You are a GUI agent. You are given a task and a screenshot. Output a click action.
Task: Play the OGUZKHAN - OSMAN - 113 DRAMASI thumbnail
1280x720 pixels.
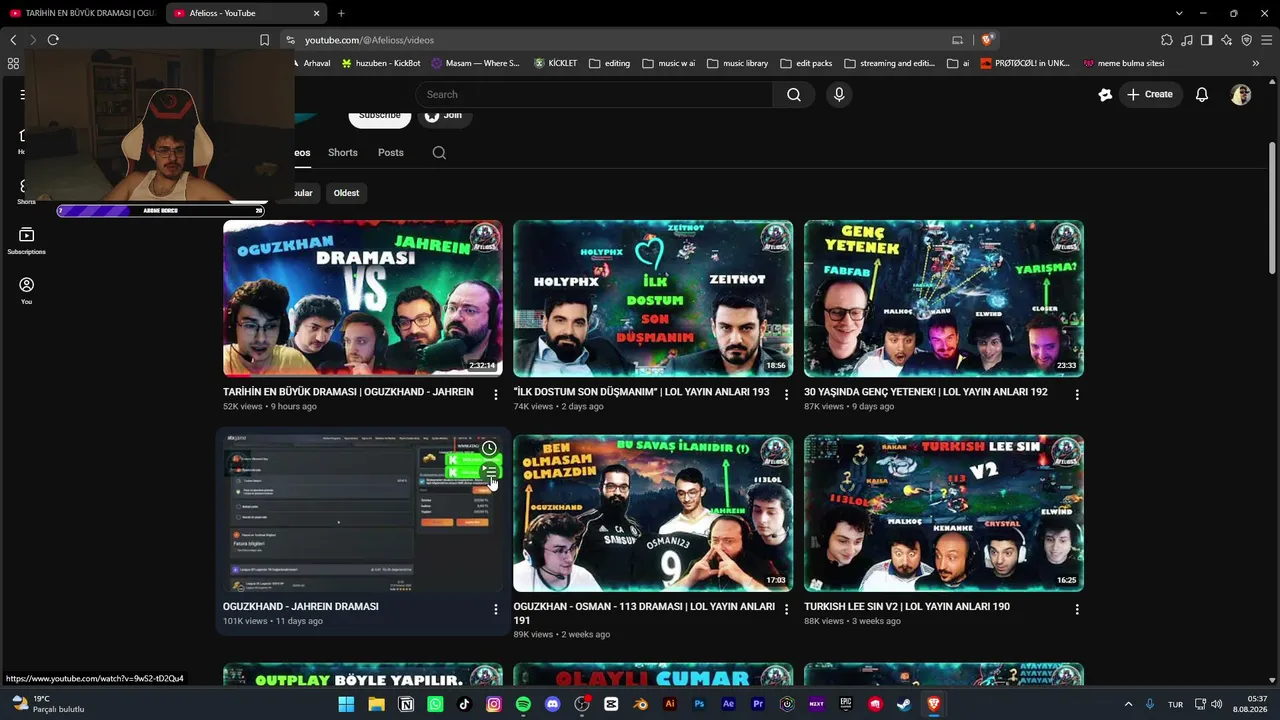[653, 513]
